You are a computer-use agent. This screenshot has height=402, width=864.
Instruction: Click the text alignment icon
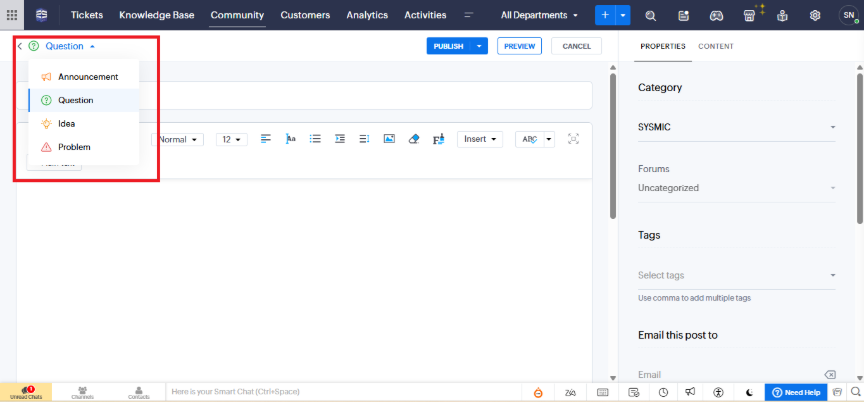coord(266,139)
